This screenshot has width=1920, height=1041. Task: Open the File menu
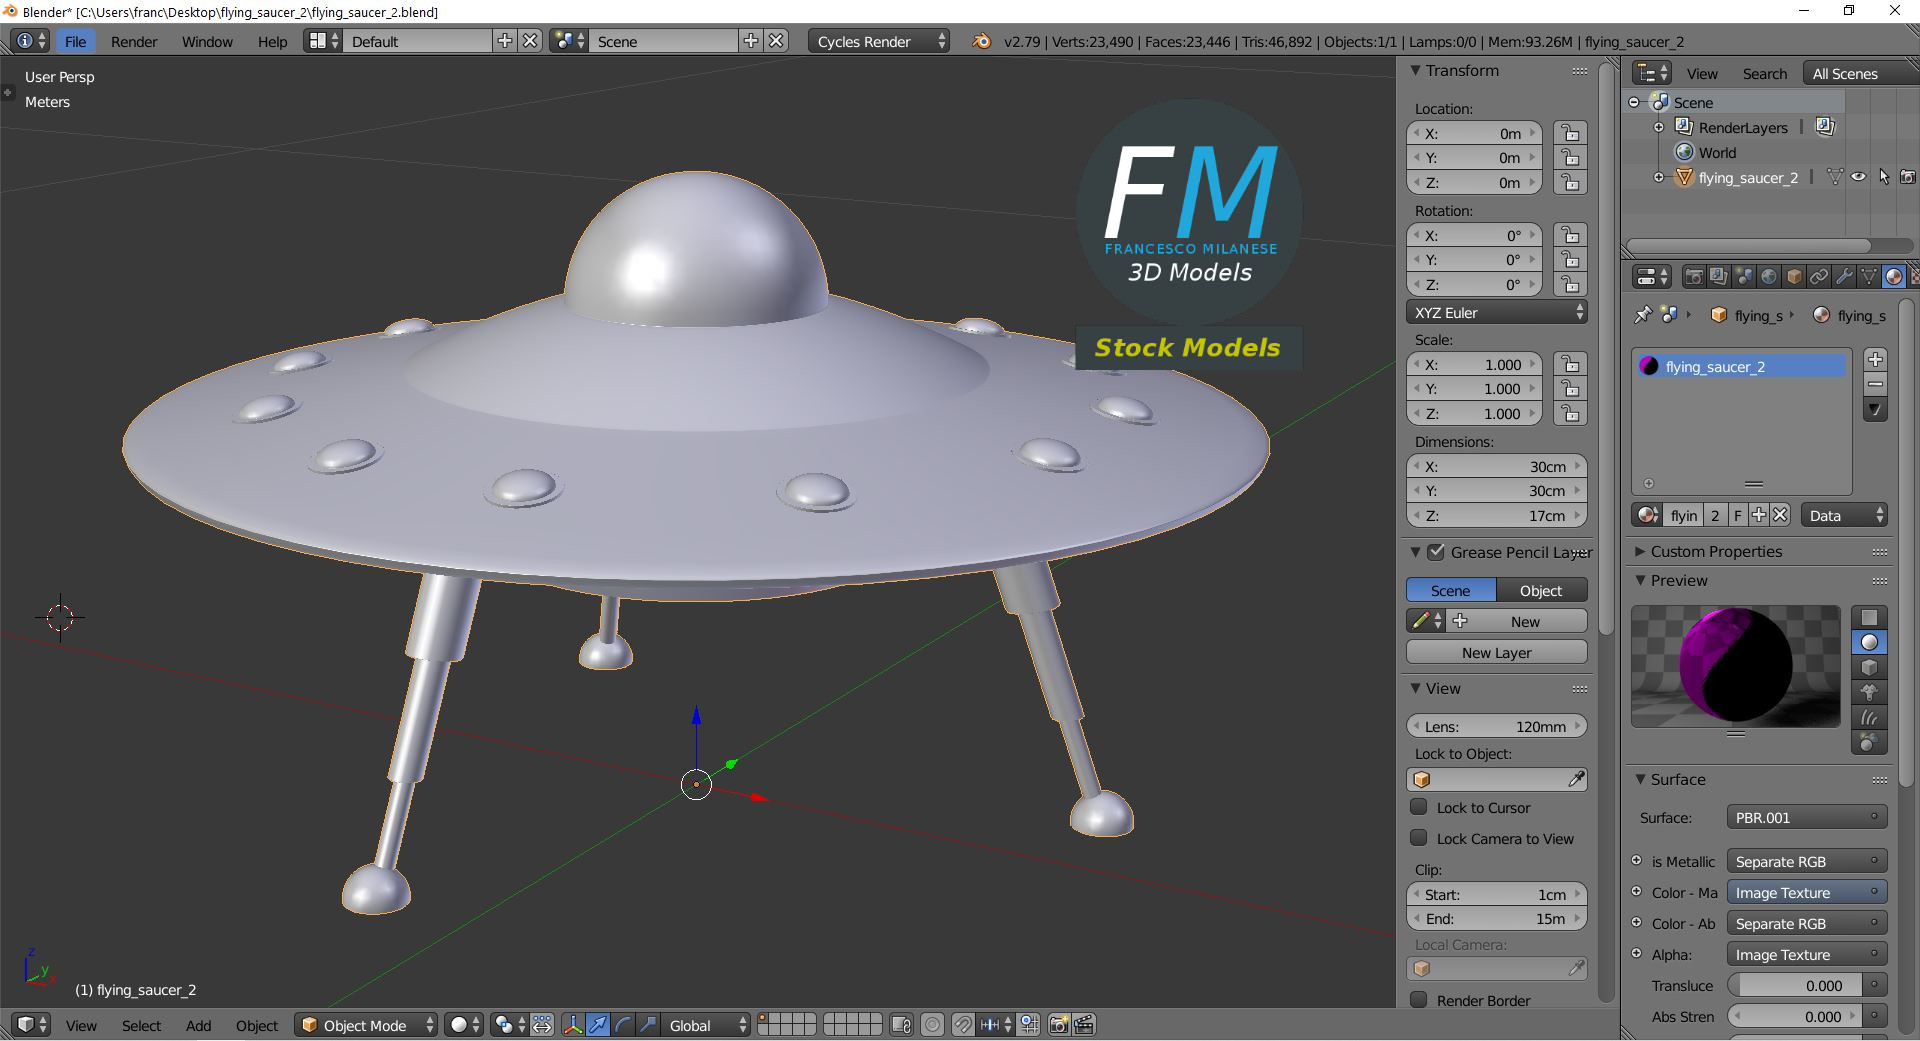coord(75,41)
